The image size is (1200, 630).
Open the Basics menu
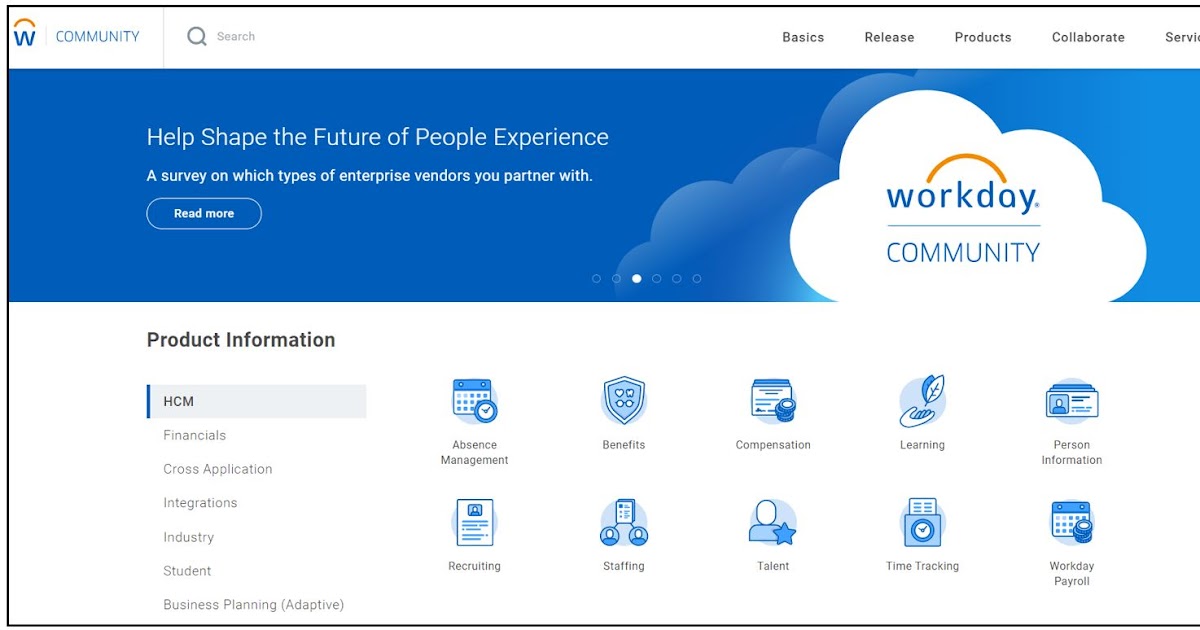[803, 37]
